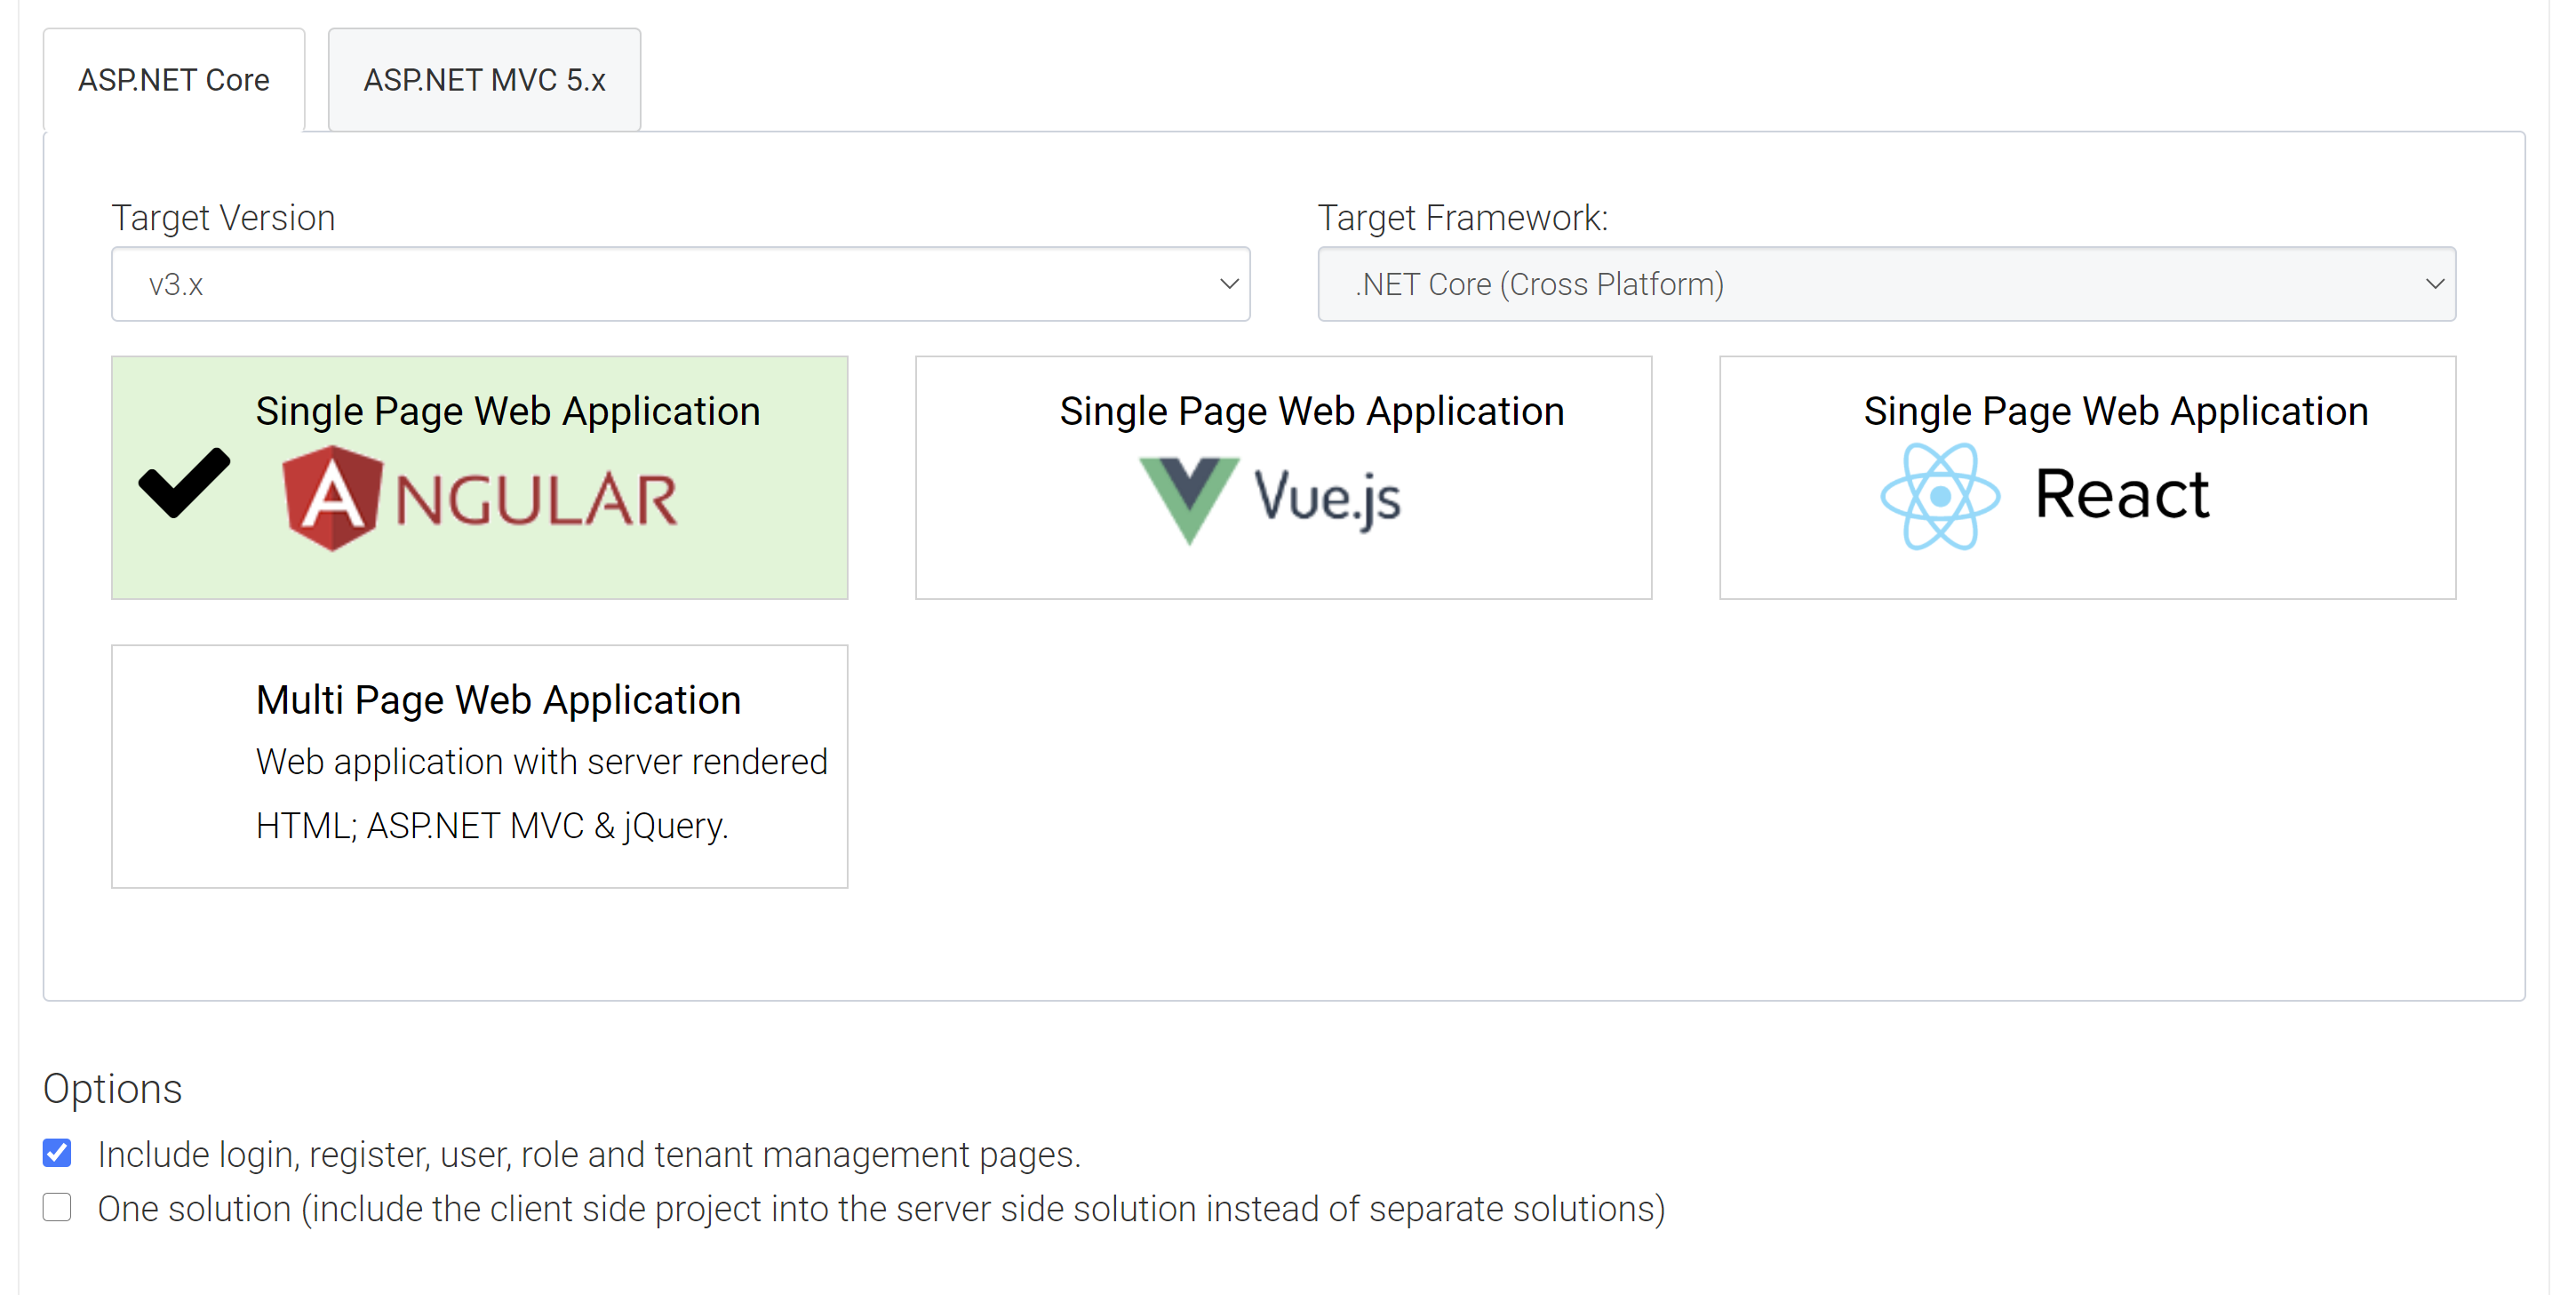Viewport: 2576px width, 1295px height.
Task: Click the React atom logo
Action: (x=1939, y=496)
